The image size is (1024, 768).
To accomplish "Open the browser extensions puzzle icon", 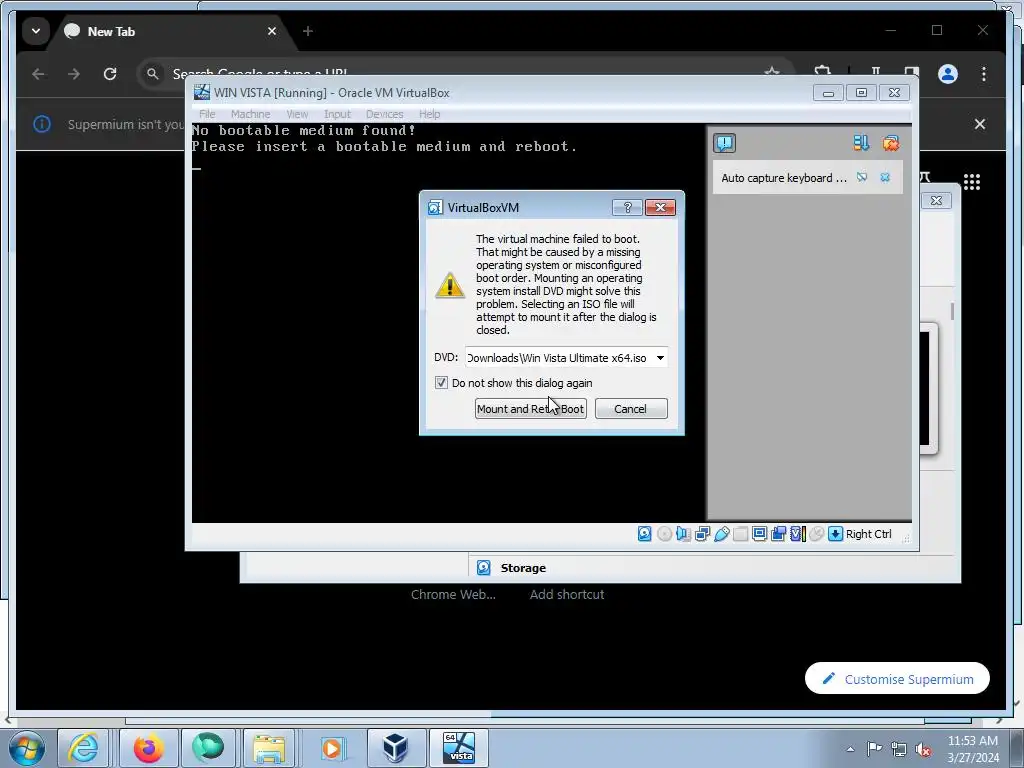I will tap(823, 72).
